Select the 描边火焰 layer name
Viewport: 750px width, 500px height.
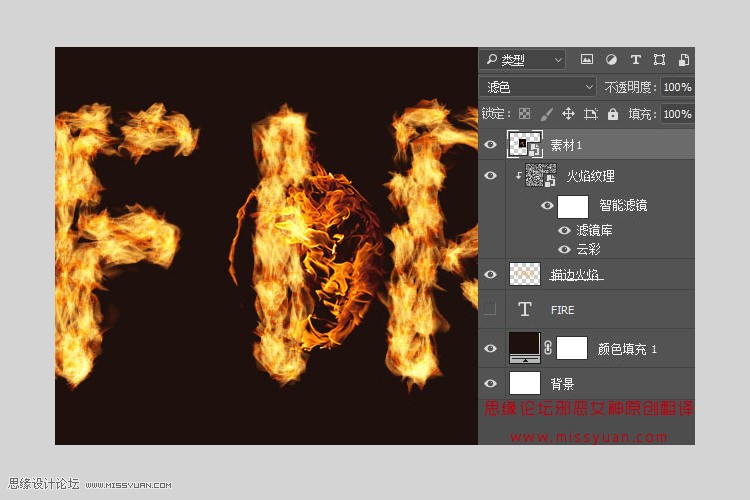576,274
